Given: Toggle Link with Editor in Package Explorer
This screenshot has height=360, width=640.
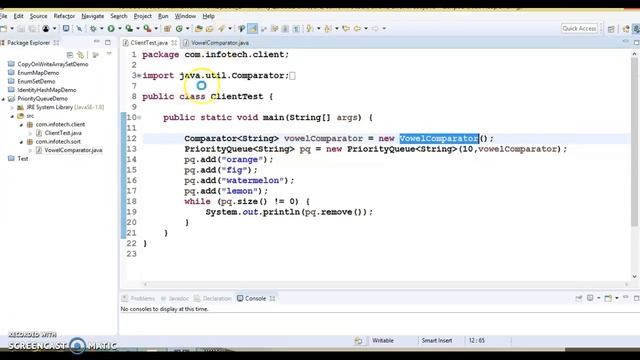Looking at the screenshot, I should coord(81,55).
